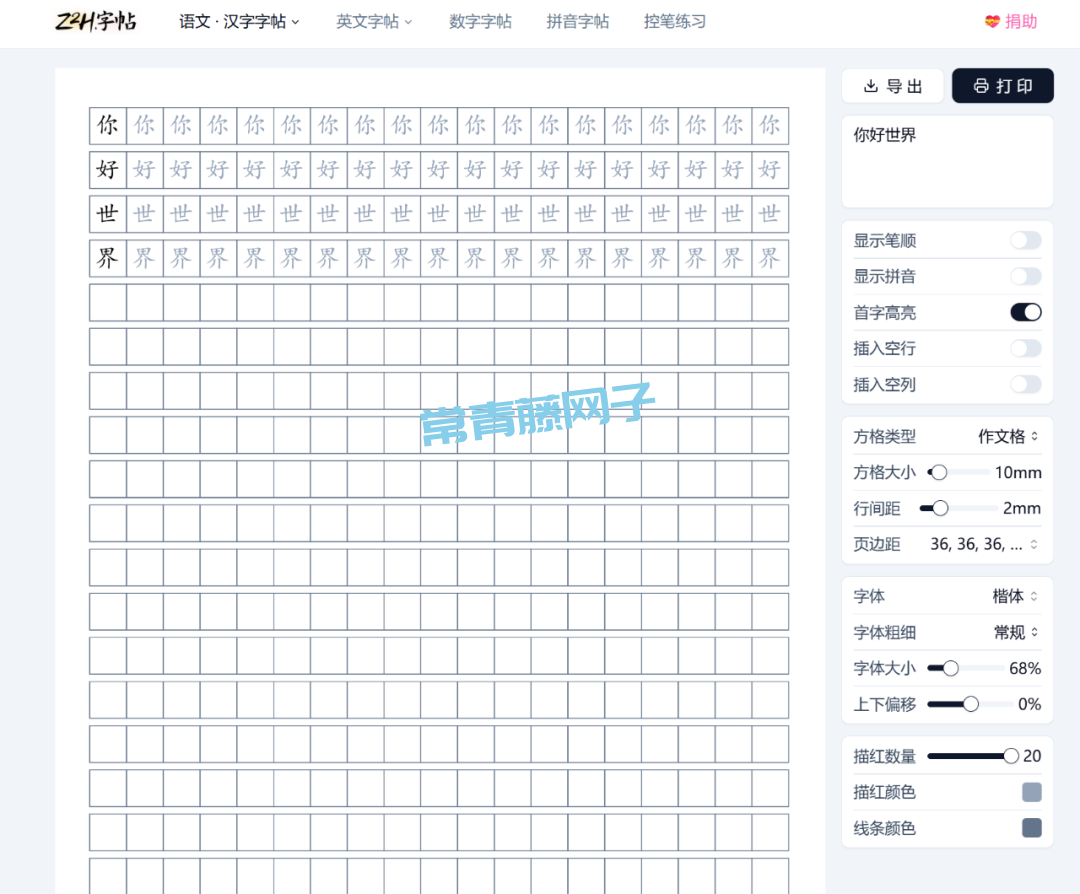Click the 你好世界 text input box

coord(947,161)
